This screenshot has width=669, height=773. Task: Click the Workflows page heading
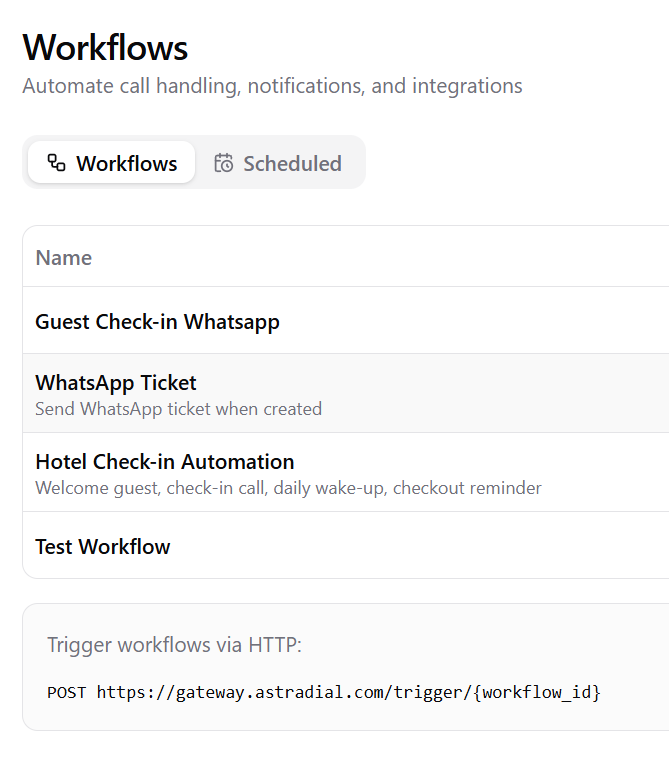coord(105,47)
